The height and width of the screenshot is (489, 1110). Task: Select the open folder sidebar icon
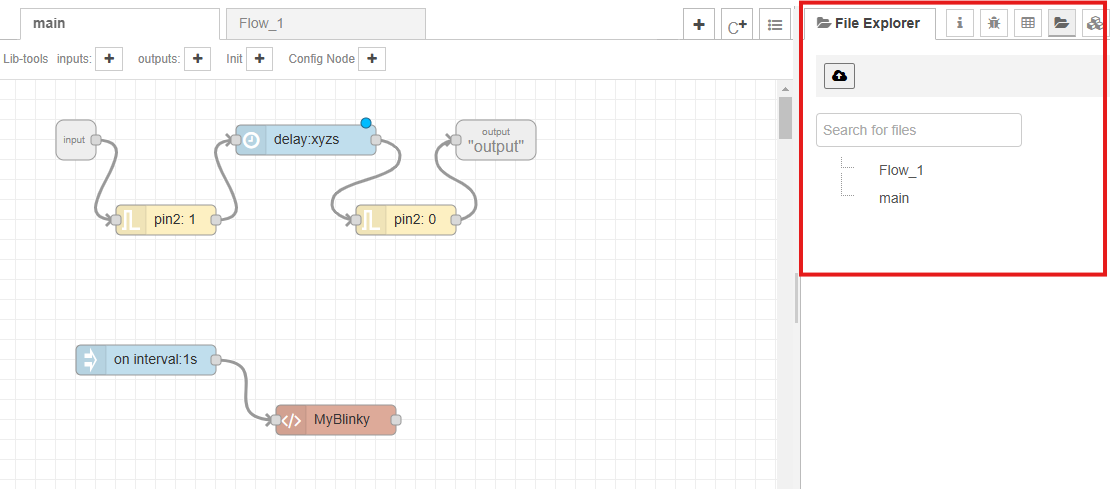(1062, 23)
